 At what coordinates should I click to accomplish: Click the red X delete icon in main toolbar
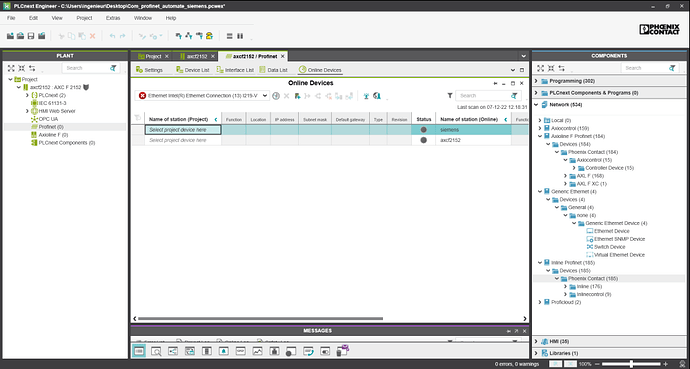click(92, 36)
